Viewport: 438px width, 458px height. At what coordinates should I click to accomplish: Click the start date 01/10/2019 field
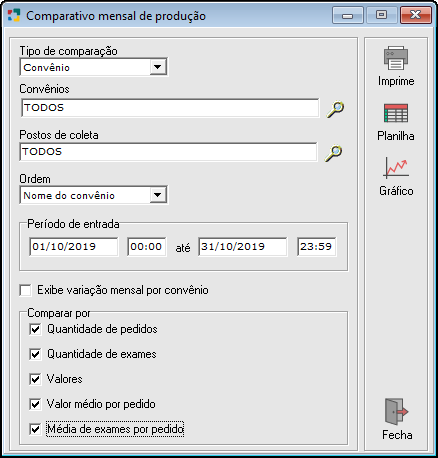pyautogui.click(x=74, y=247)
